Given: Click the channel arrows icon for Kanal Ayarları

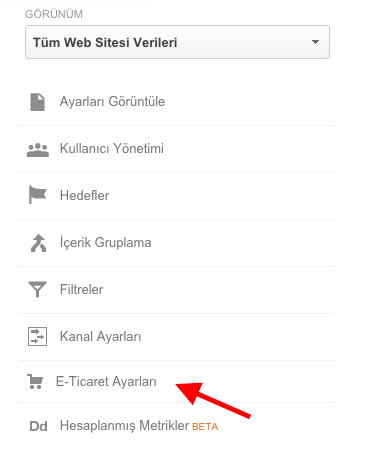Looking at the screenshot, I should (37, 336).
